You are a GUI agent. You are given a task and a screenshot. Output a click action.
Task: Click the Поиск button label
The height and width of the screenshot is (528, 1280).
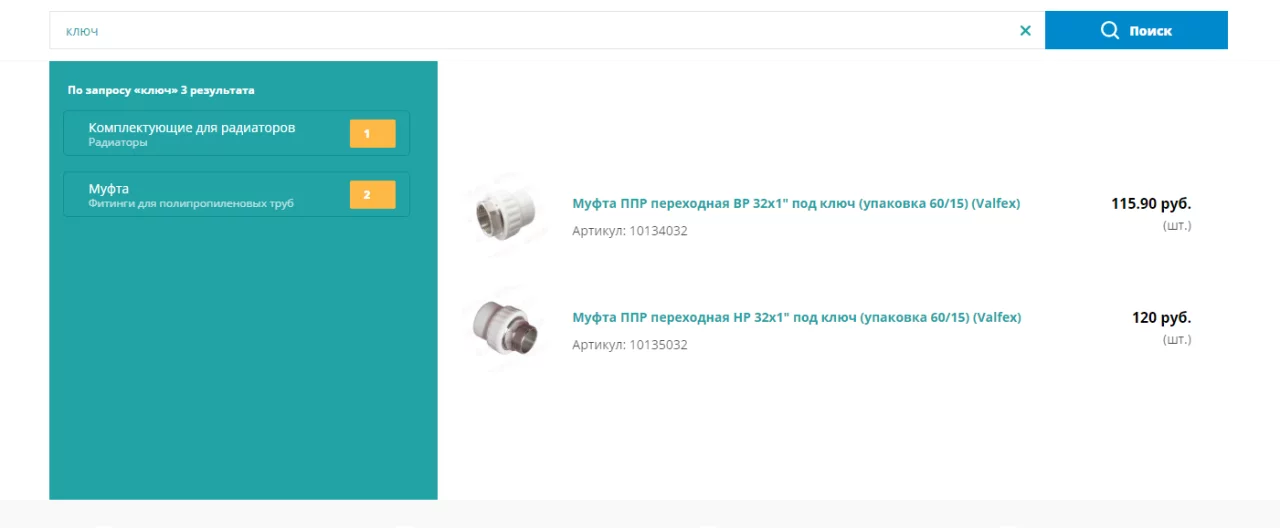[x=1151, y=31]
